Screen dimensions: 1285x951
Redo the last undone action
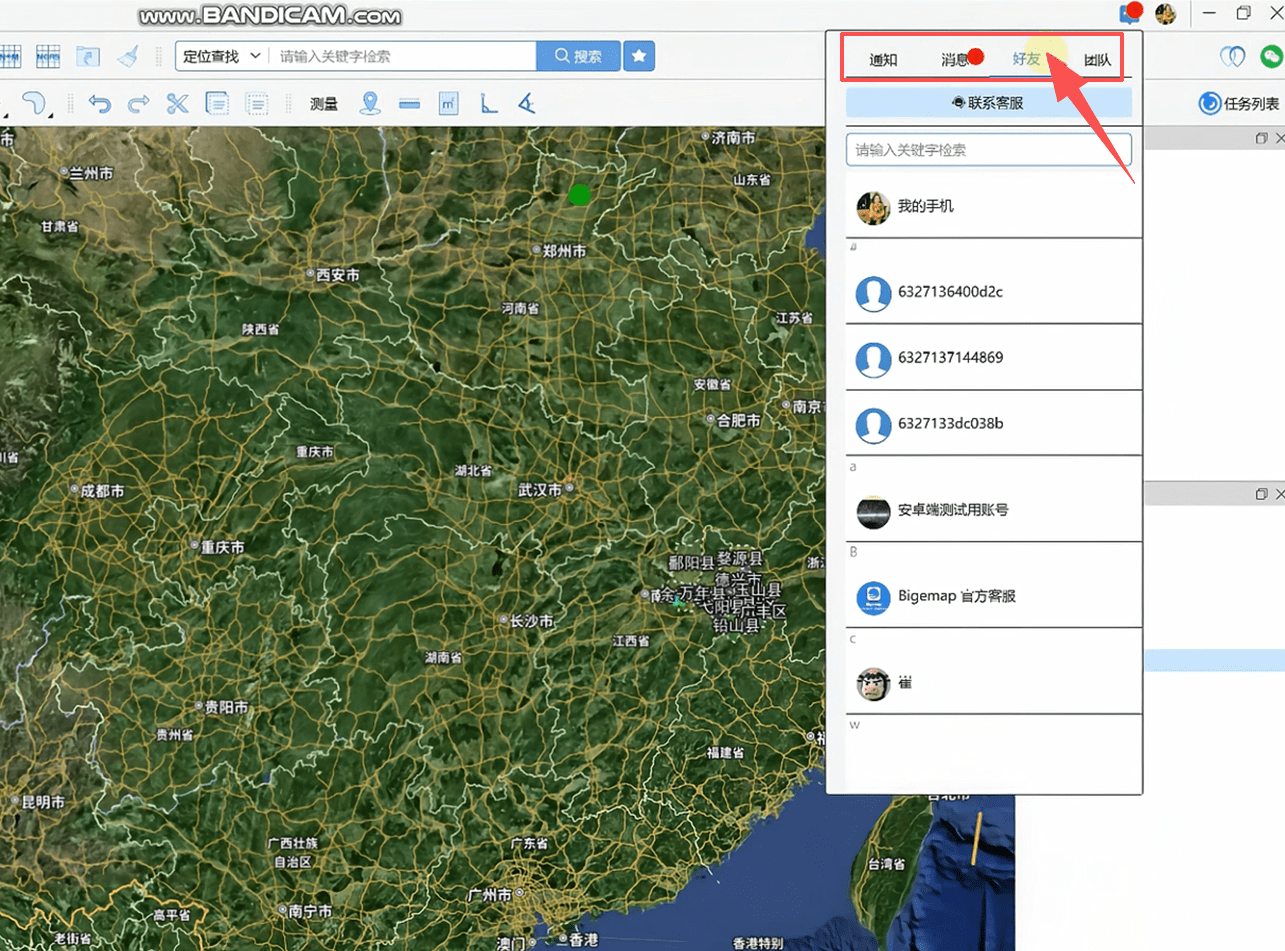[138, 103]
